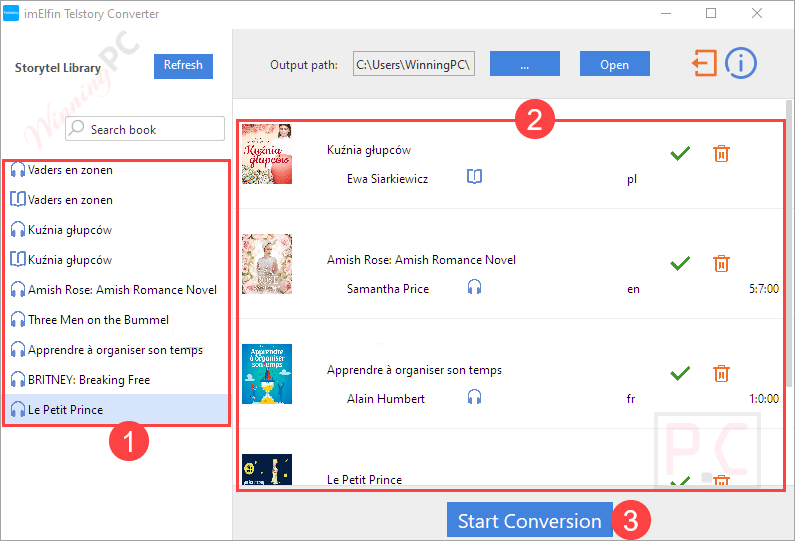Viewport: 795px width, 541px height.
Task: Click the duration 1:0:00 for Apprendre à organiser
Action: coord(764,399)
